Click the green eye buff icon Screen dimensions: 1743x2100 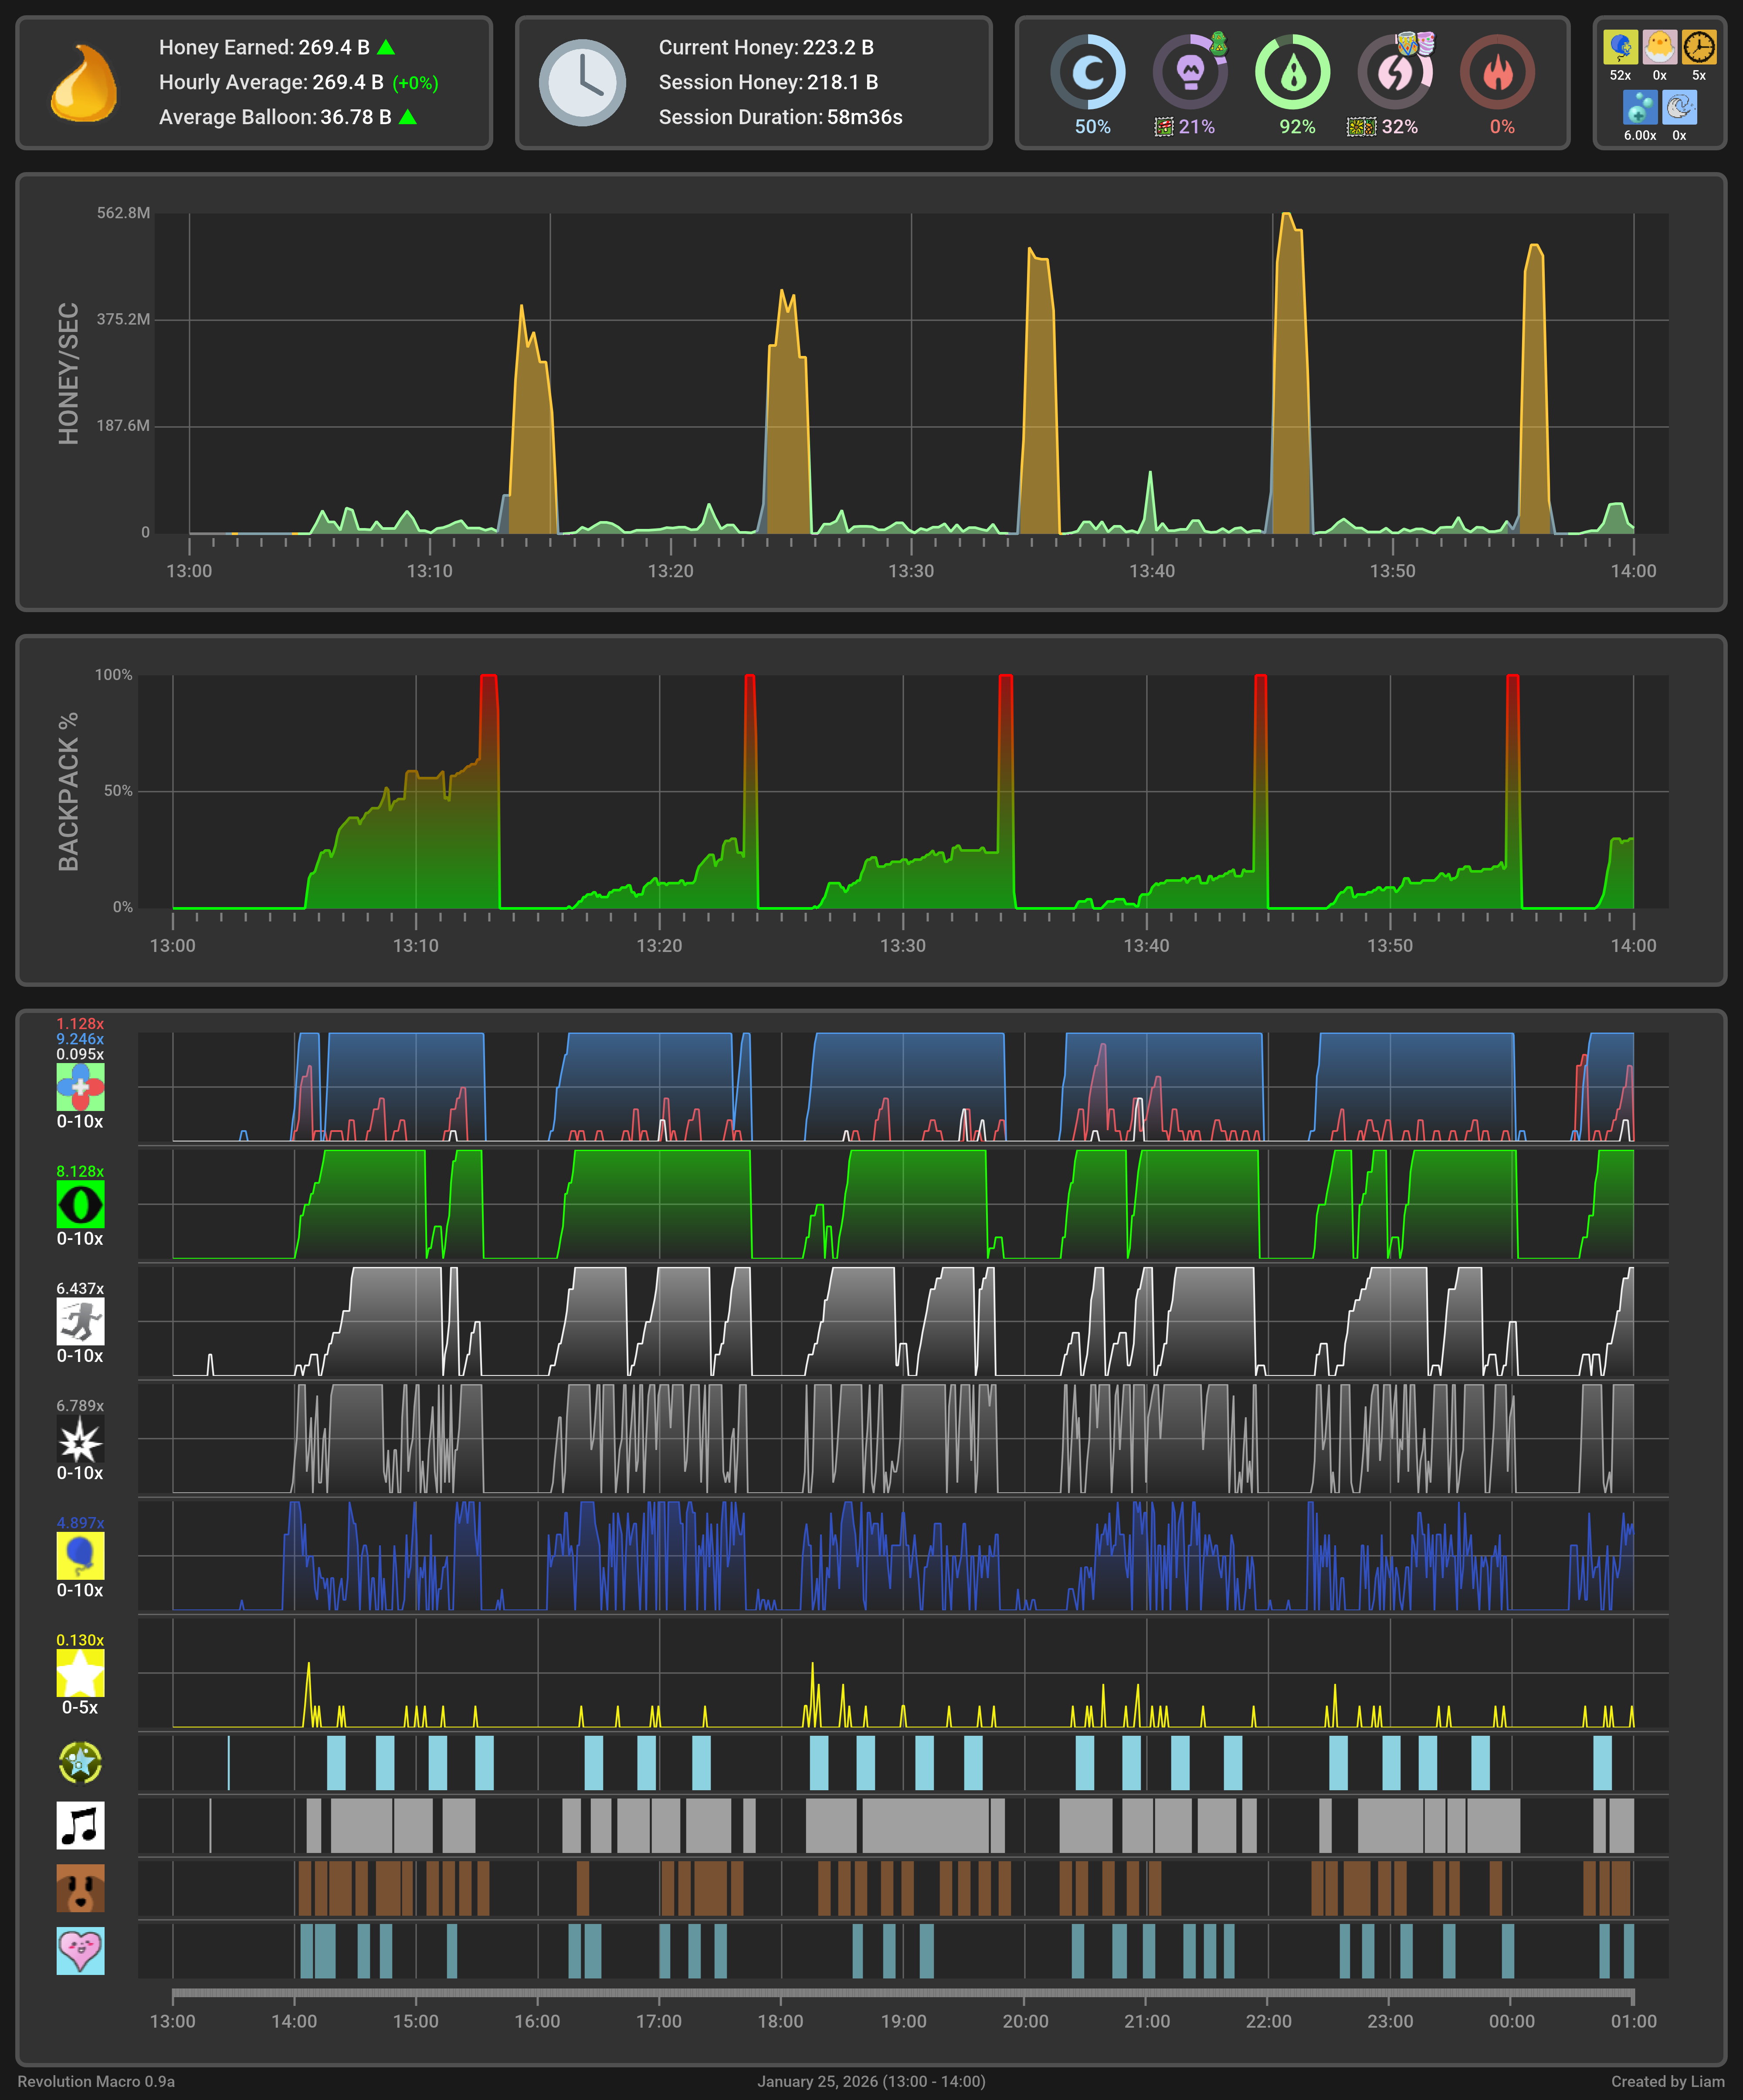point(80,1204)
